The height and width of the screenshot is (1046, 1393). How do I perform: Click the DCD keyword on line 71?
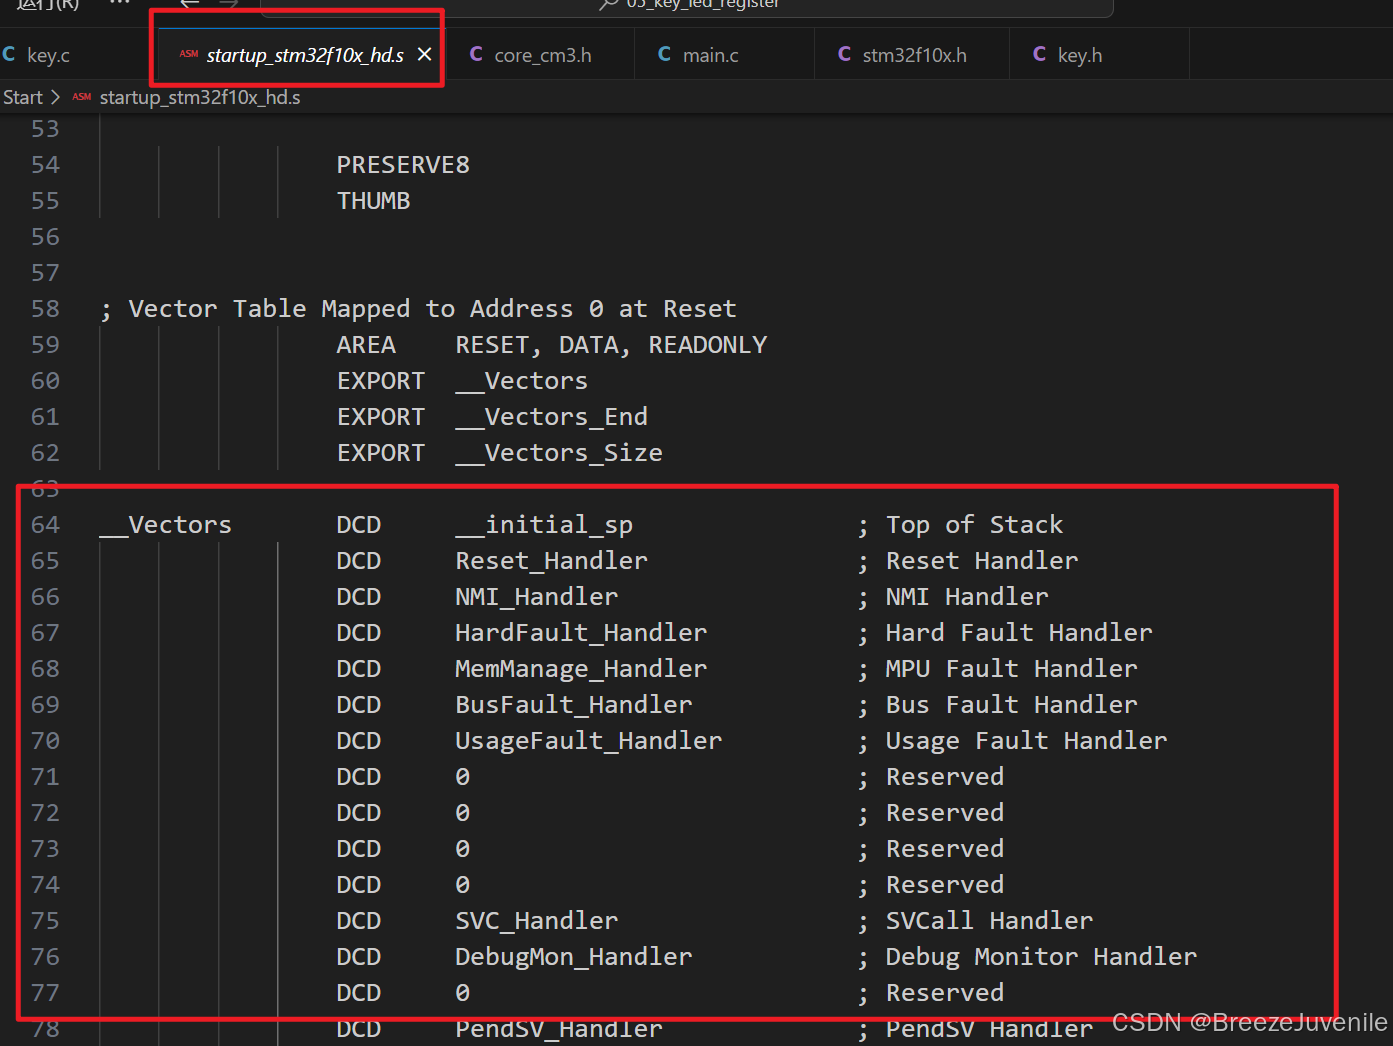(x=358, y=777)
